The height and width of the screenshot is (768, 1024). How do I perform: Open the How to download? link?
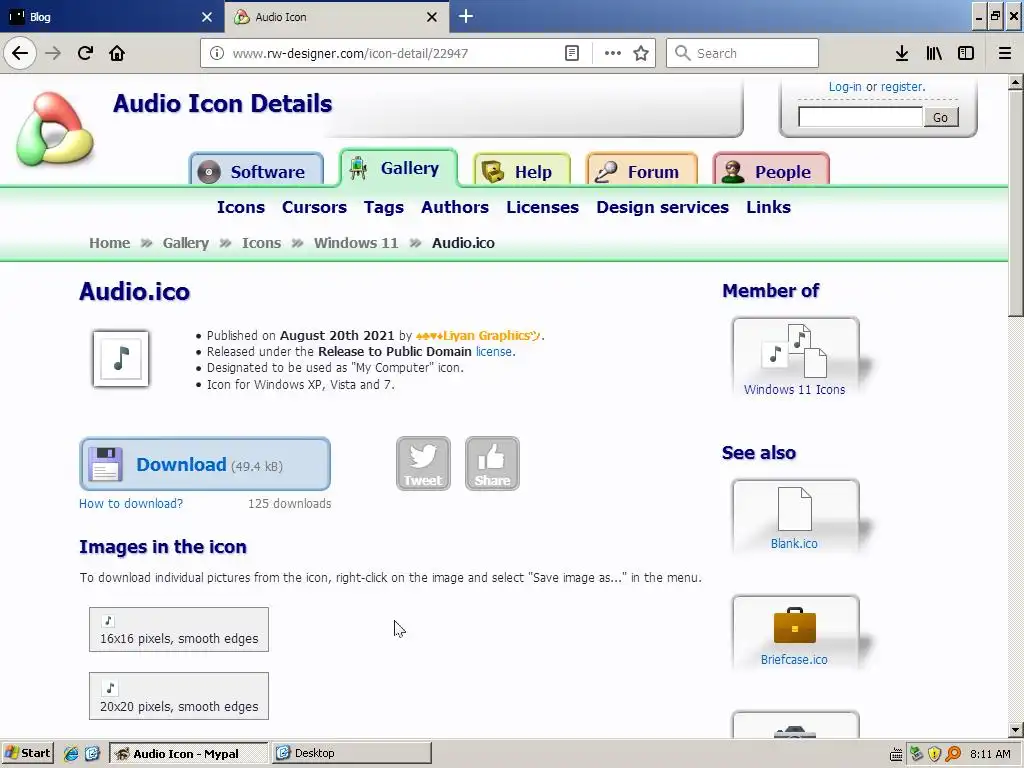(x=131, y=504)
